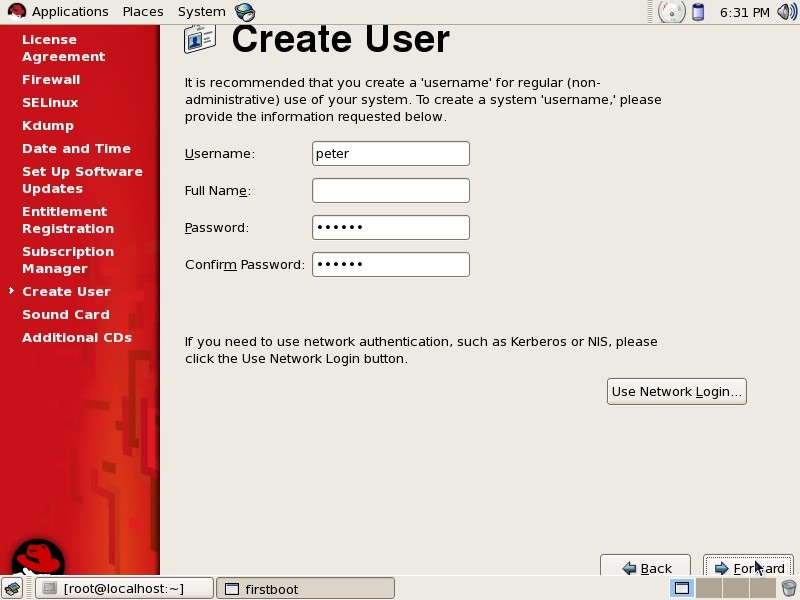Select Sound Card step in sidebar
The width and height of the screenshot is (800, 600).
click(66, 314)
